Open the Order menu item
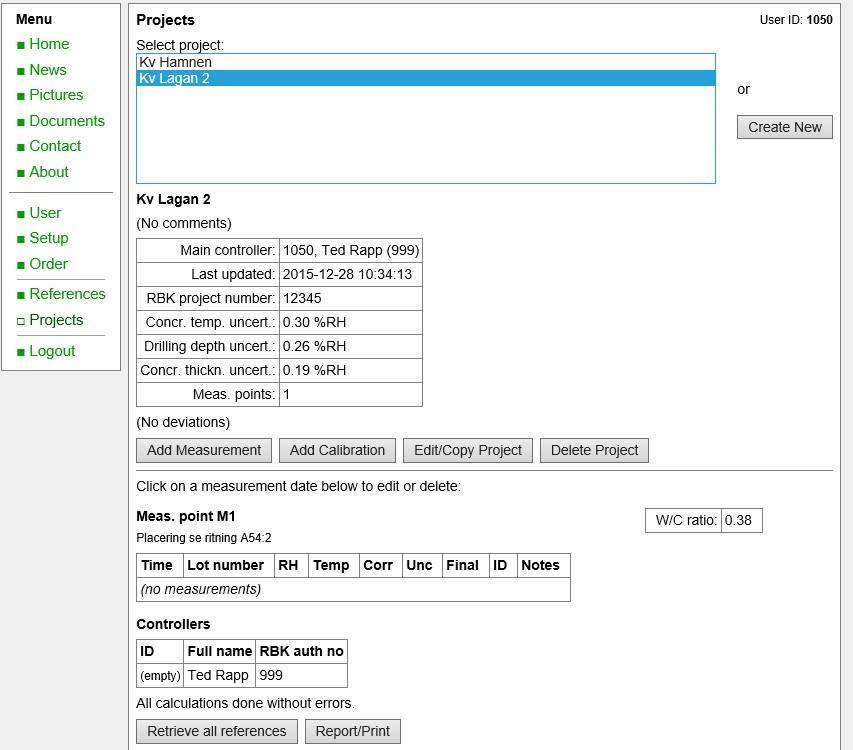The height and width of the screenshot is (750, 853). (48, 264)
